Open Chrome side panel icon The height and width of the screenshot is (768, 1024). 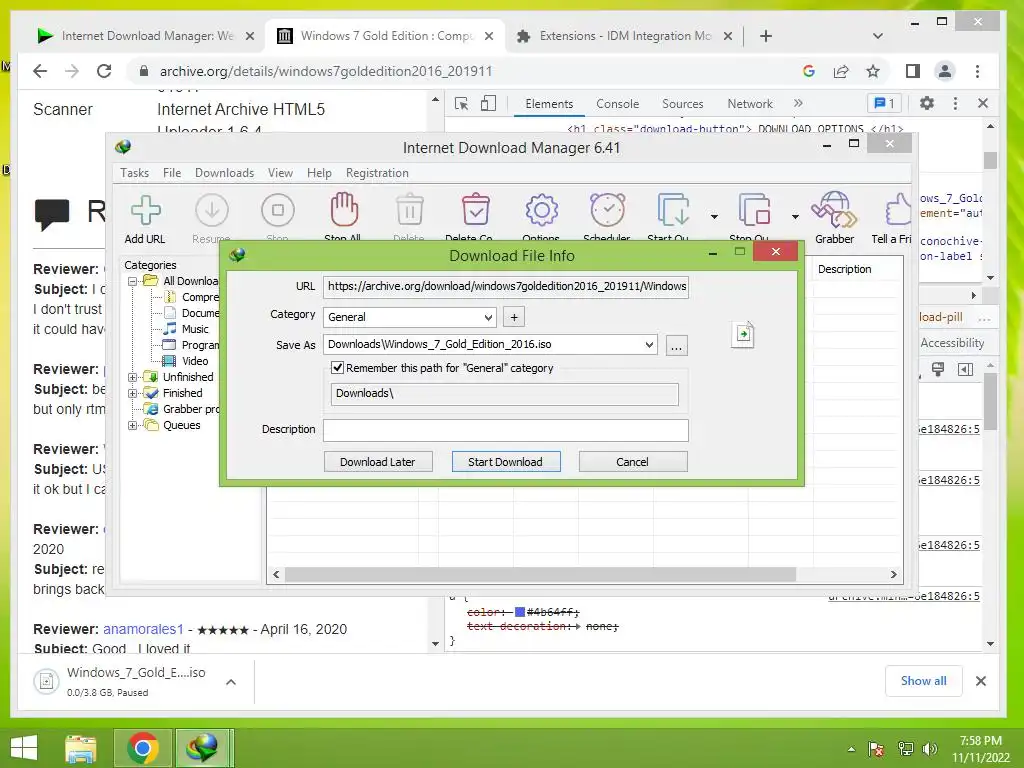[x=912, y=71]
